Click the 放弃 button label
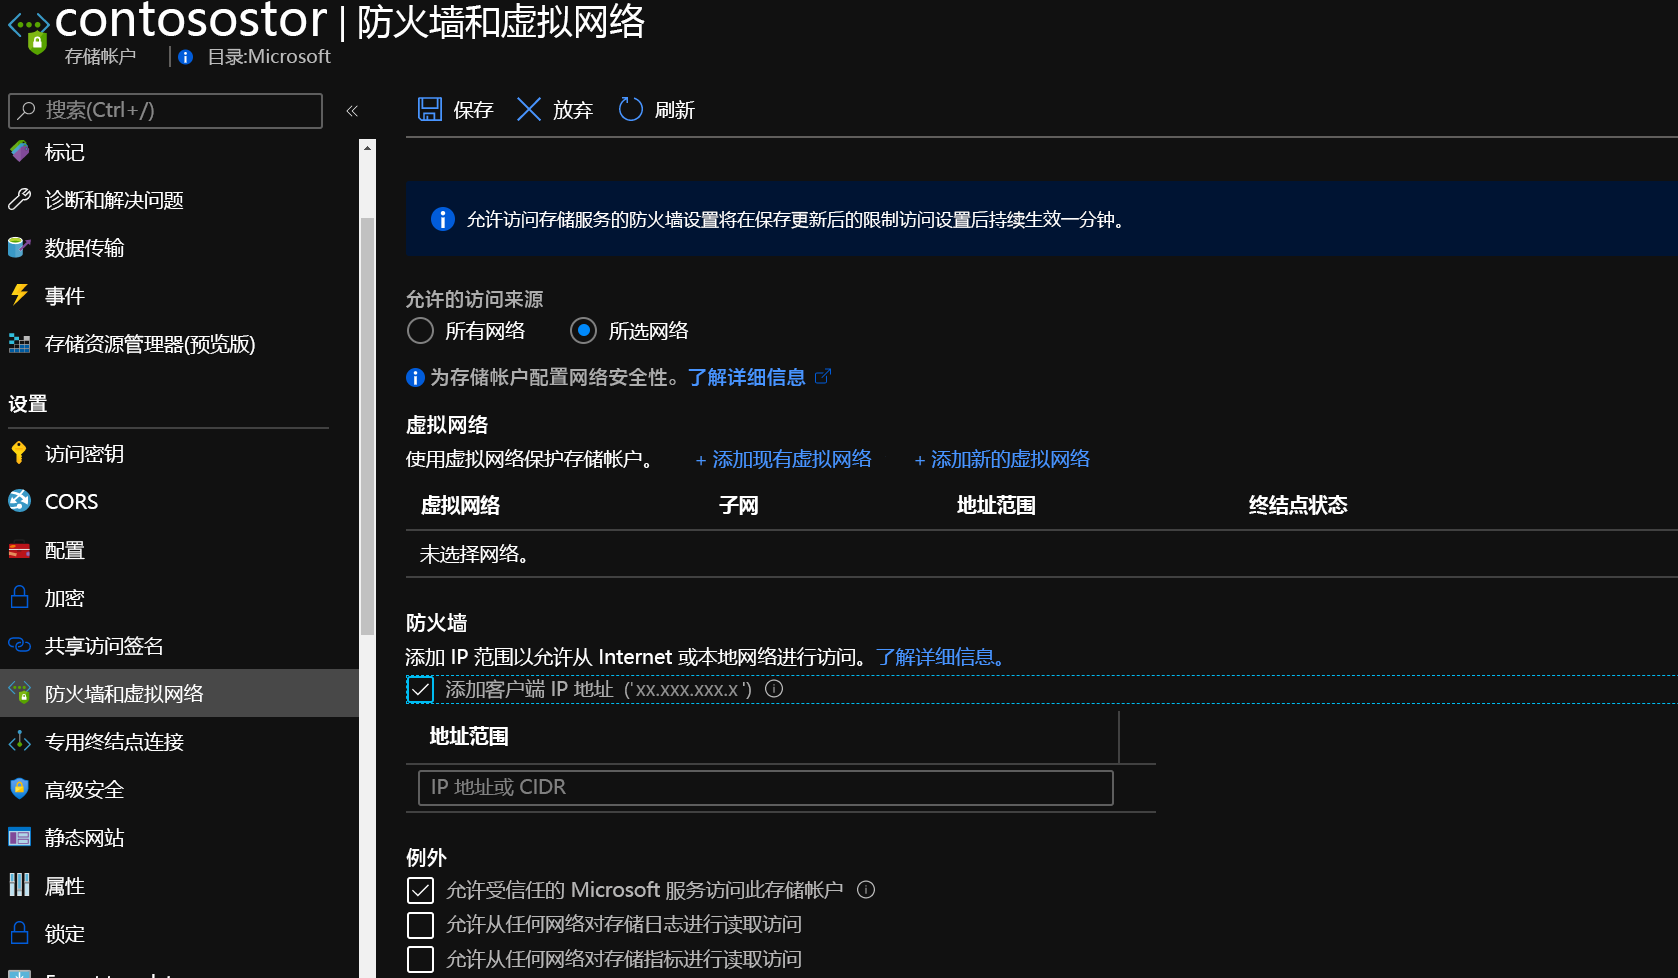1678x978 pixels. [573, 110]
